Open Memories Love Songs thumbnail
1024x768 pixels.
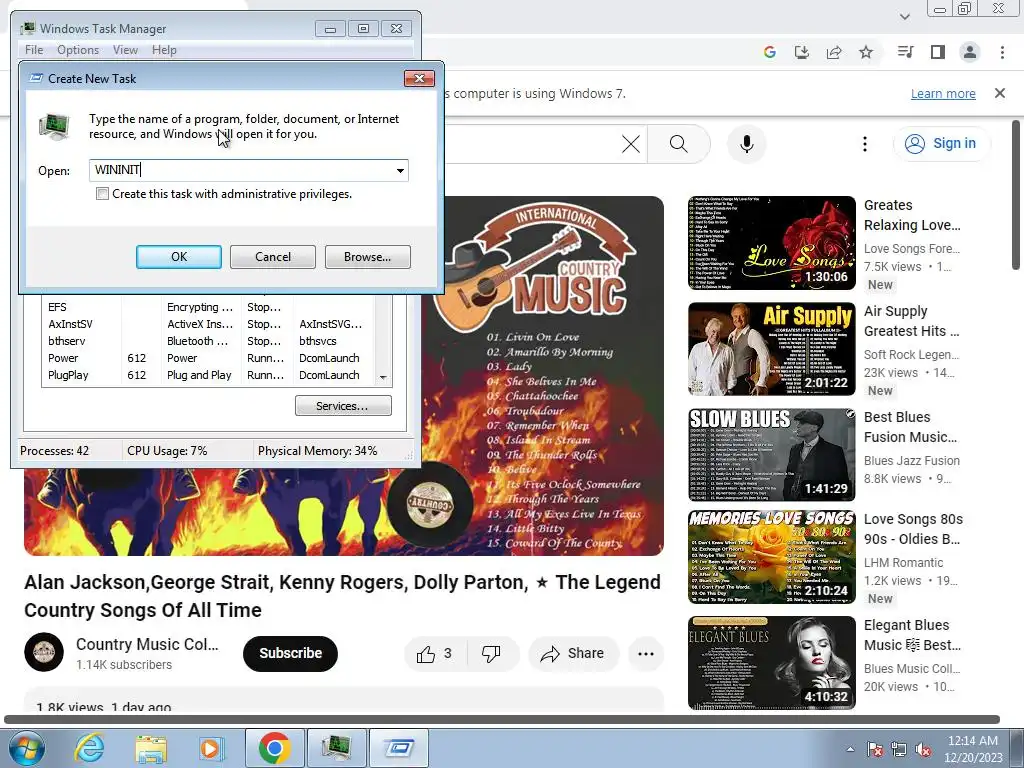point(772,557)
